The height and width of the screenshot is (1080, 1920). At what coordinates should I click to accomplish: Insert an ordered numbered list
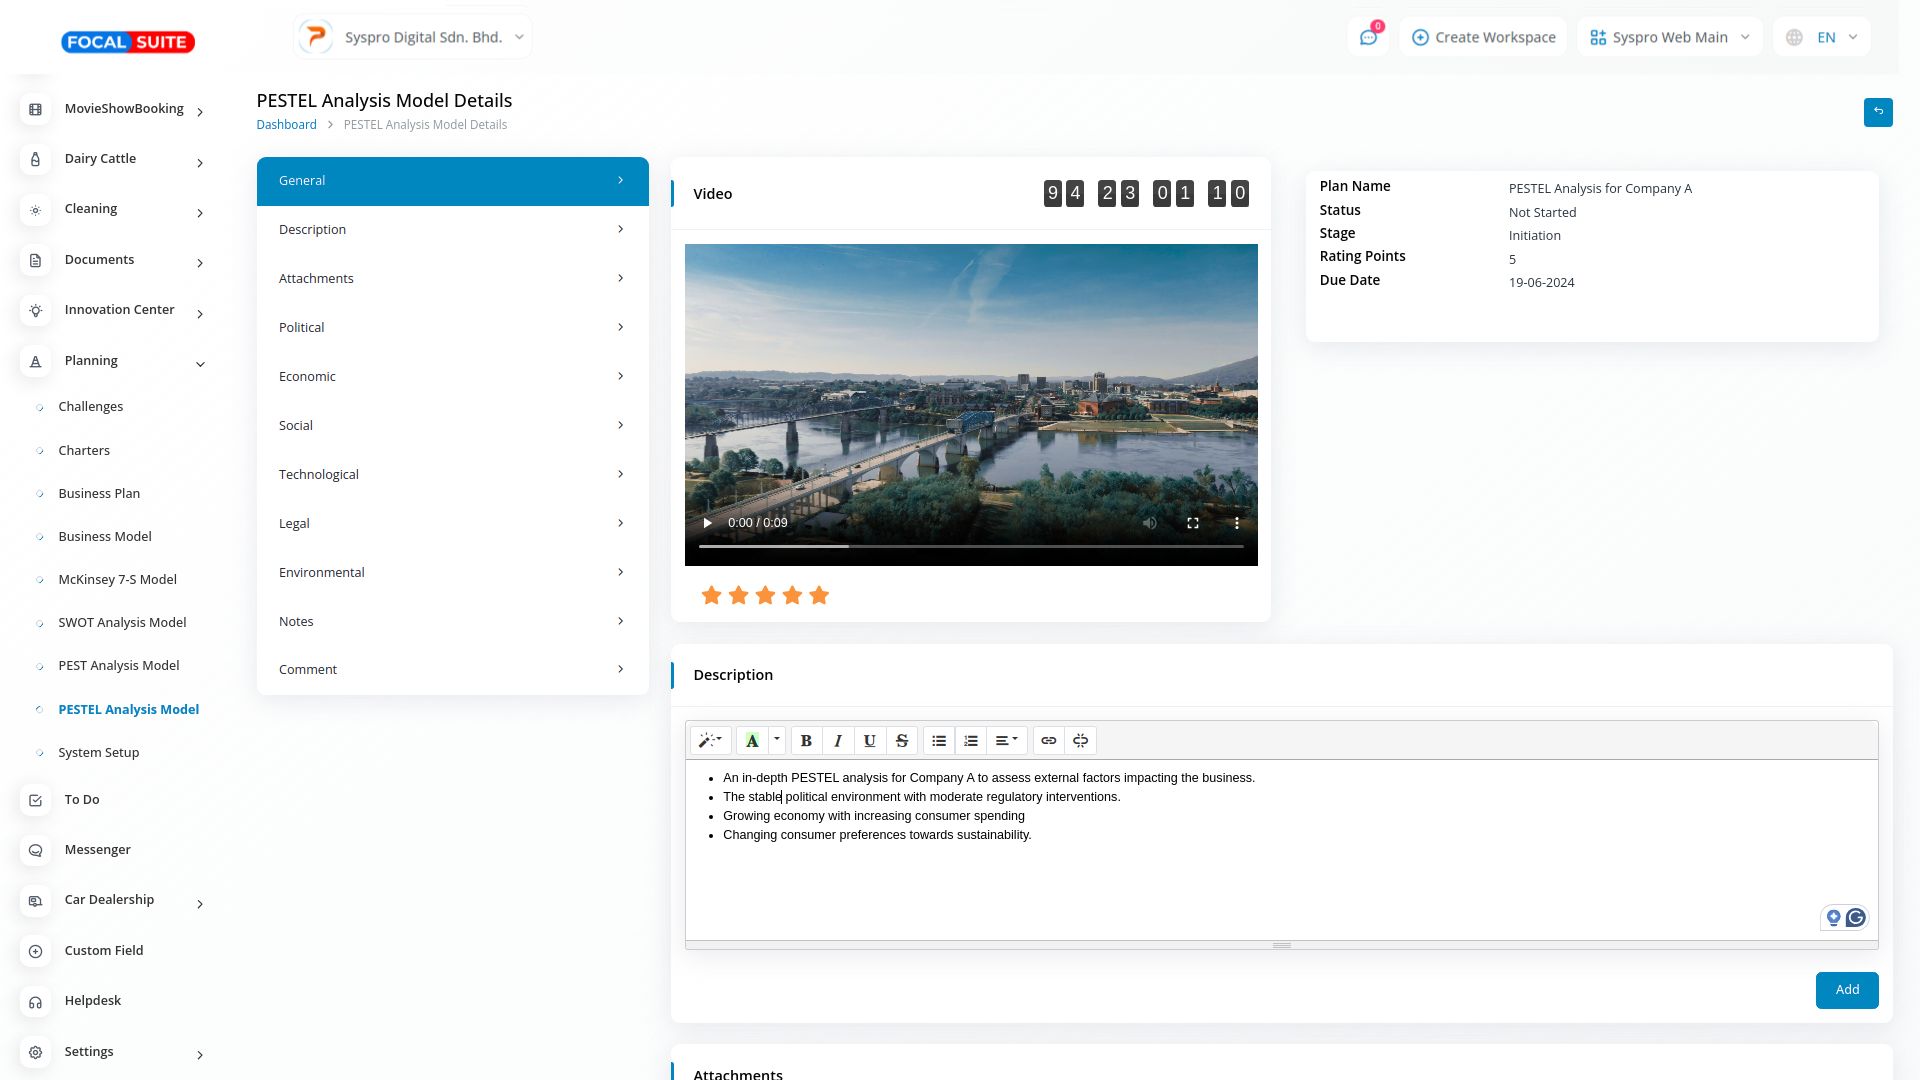click(971, 741)
